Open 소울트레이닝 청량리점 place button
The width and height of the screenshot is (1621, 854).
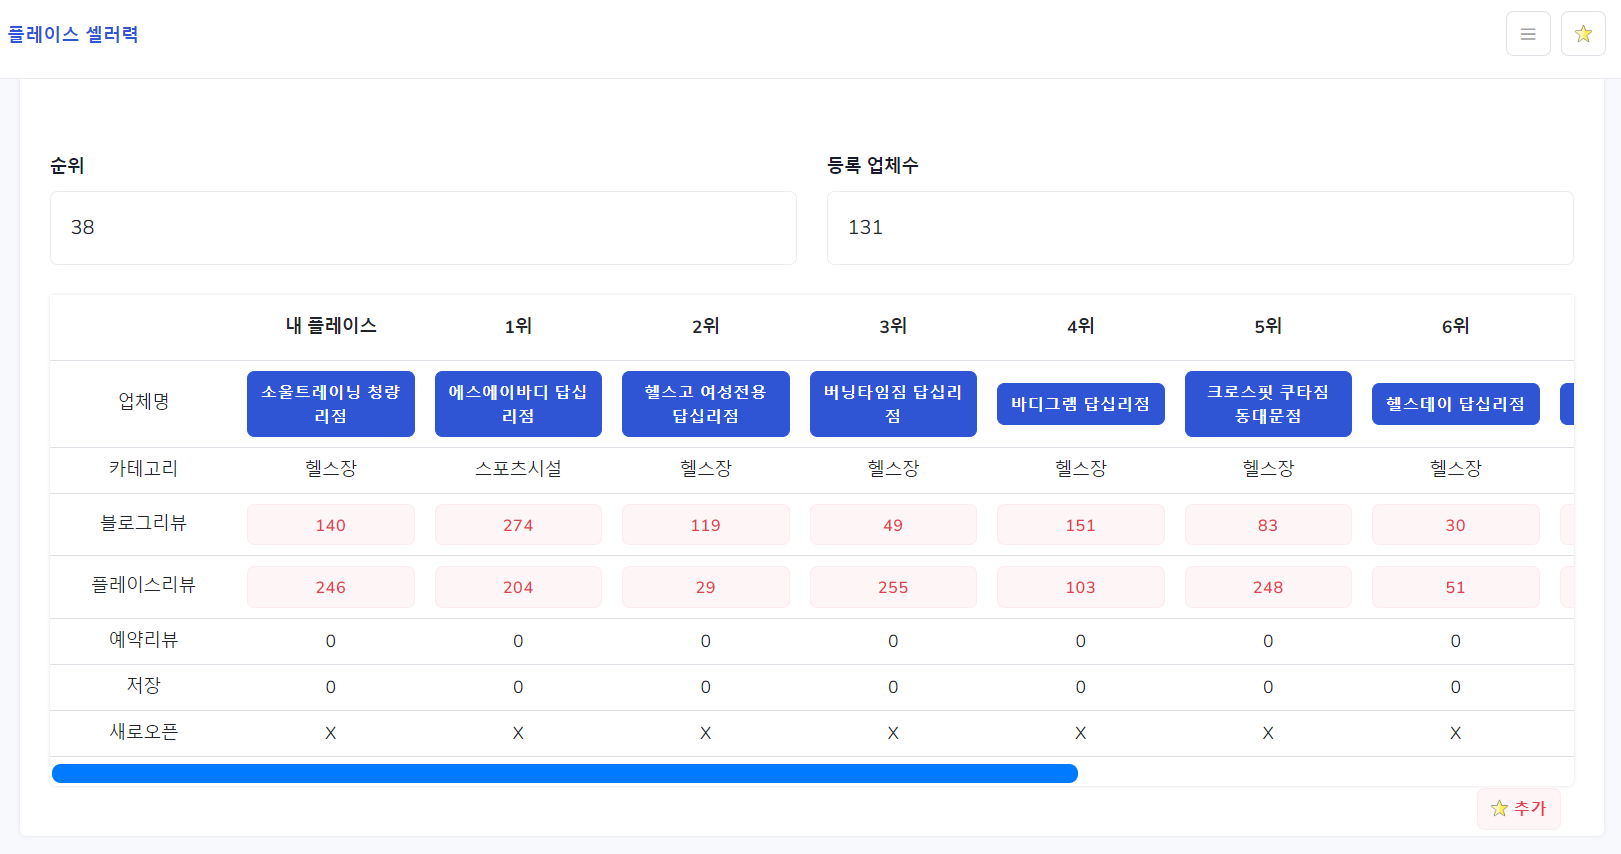click(x=331, y=404)
